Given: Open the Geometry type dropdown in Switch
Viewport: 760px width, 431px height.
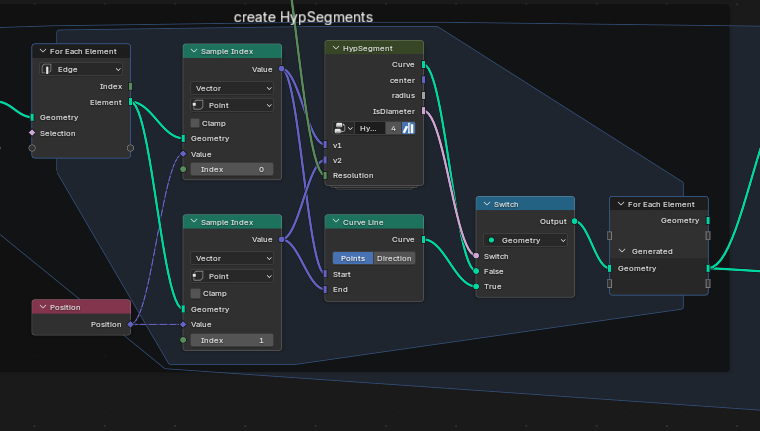Looking at the screenshot, I should click(x=525, y=240).
